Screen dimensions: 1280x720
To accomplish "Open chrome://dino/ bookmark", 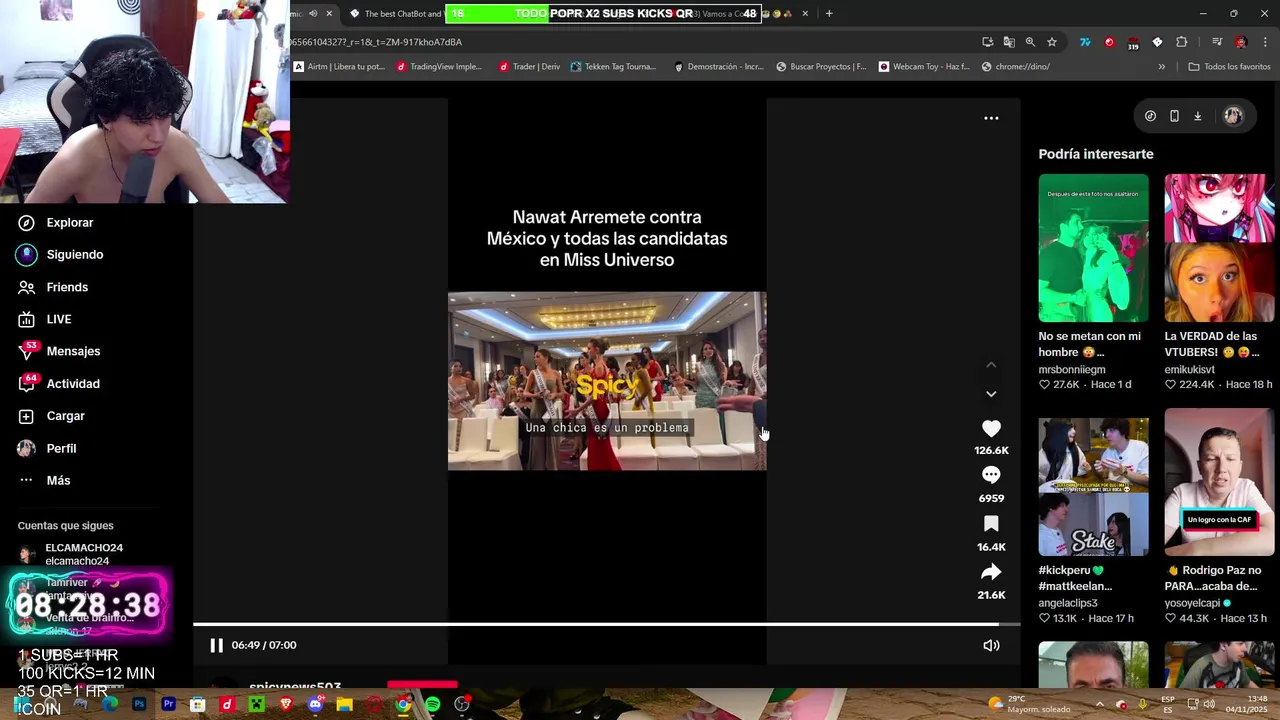I will pyautogui.click(x=1015, y=67).
